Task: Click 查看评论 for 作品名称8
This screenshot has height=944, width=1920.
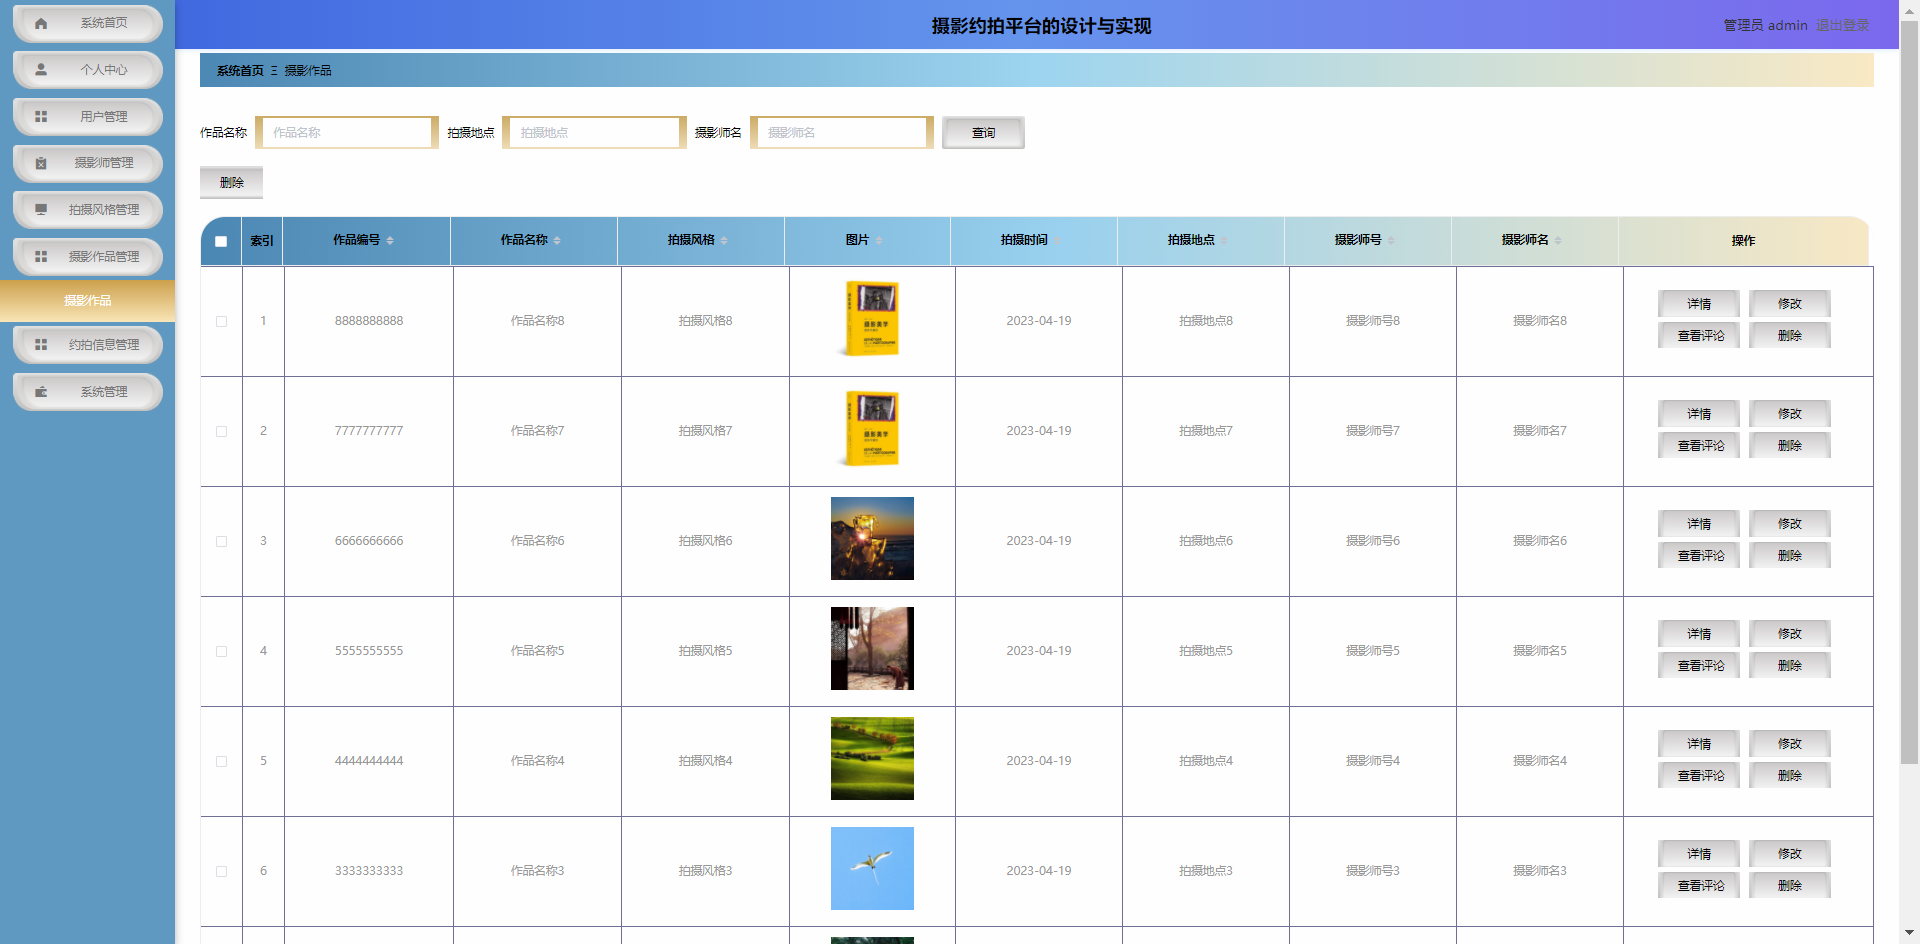Action: pos(1699,336)
